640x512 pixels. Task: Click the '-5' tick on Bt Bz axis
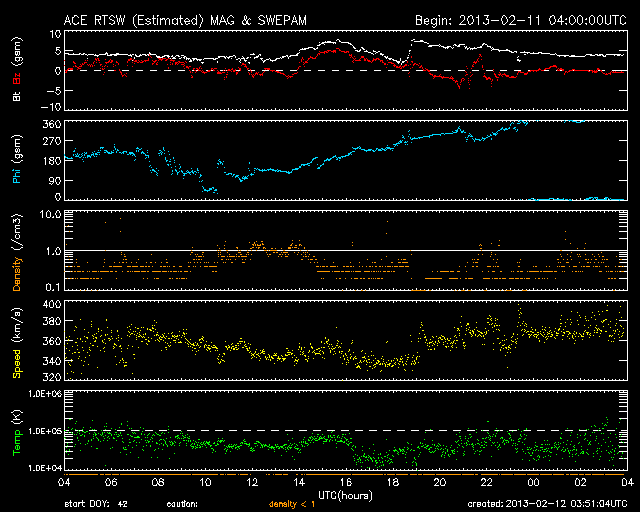[x=54, y=90]
